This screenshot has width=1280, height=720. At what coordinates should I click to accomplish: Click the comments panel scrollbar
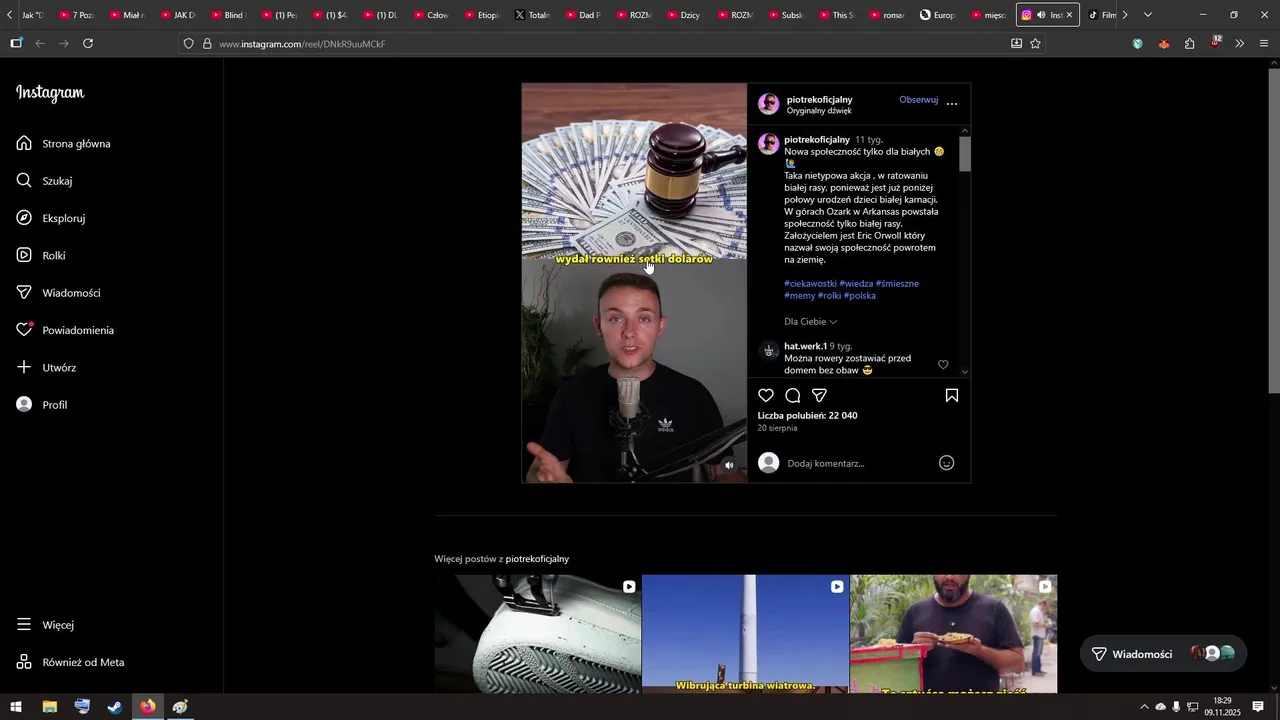[965, 155]
